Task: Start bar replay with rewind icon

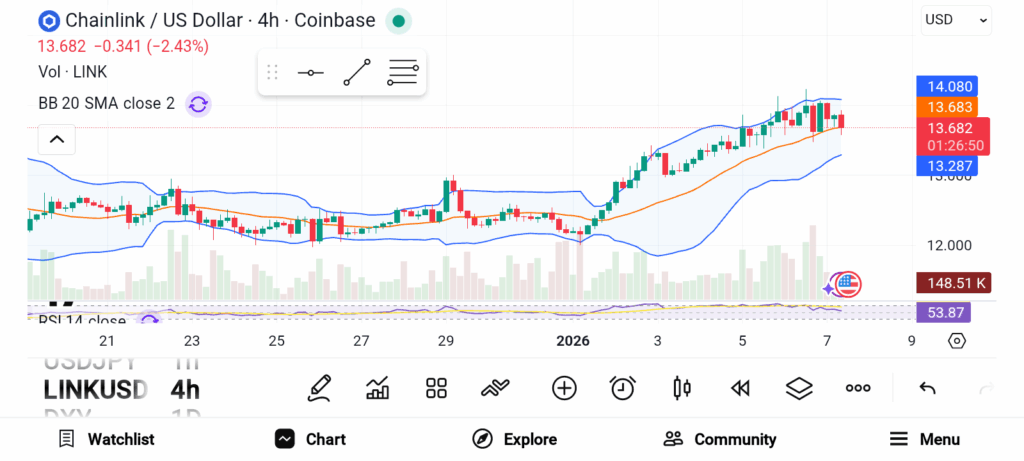Action: click(x=740, y=388)
